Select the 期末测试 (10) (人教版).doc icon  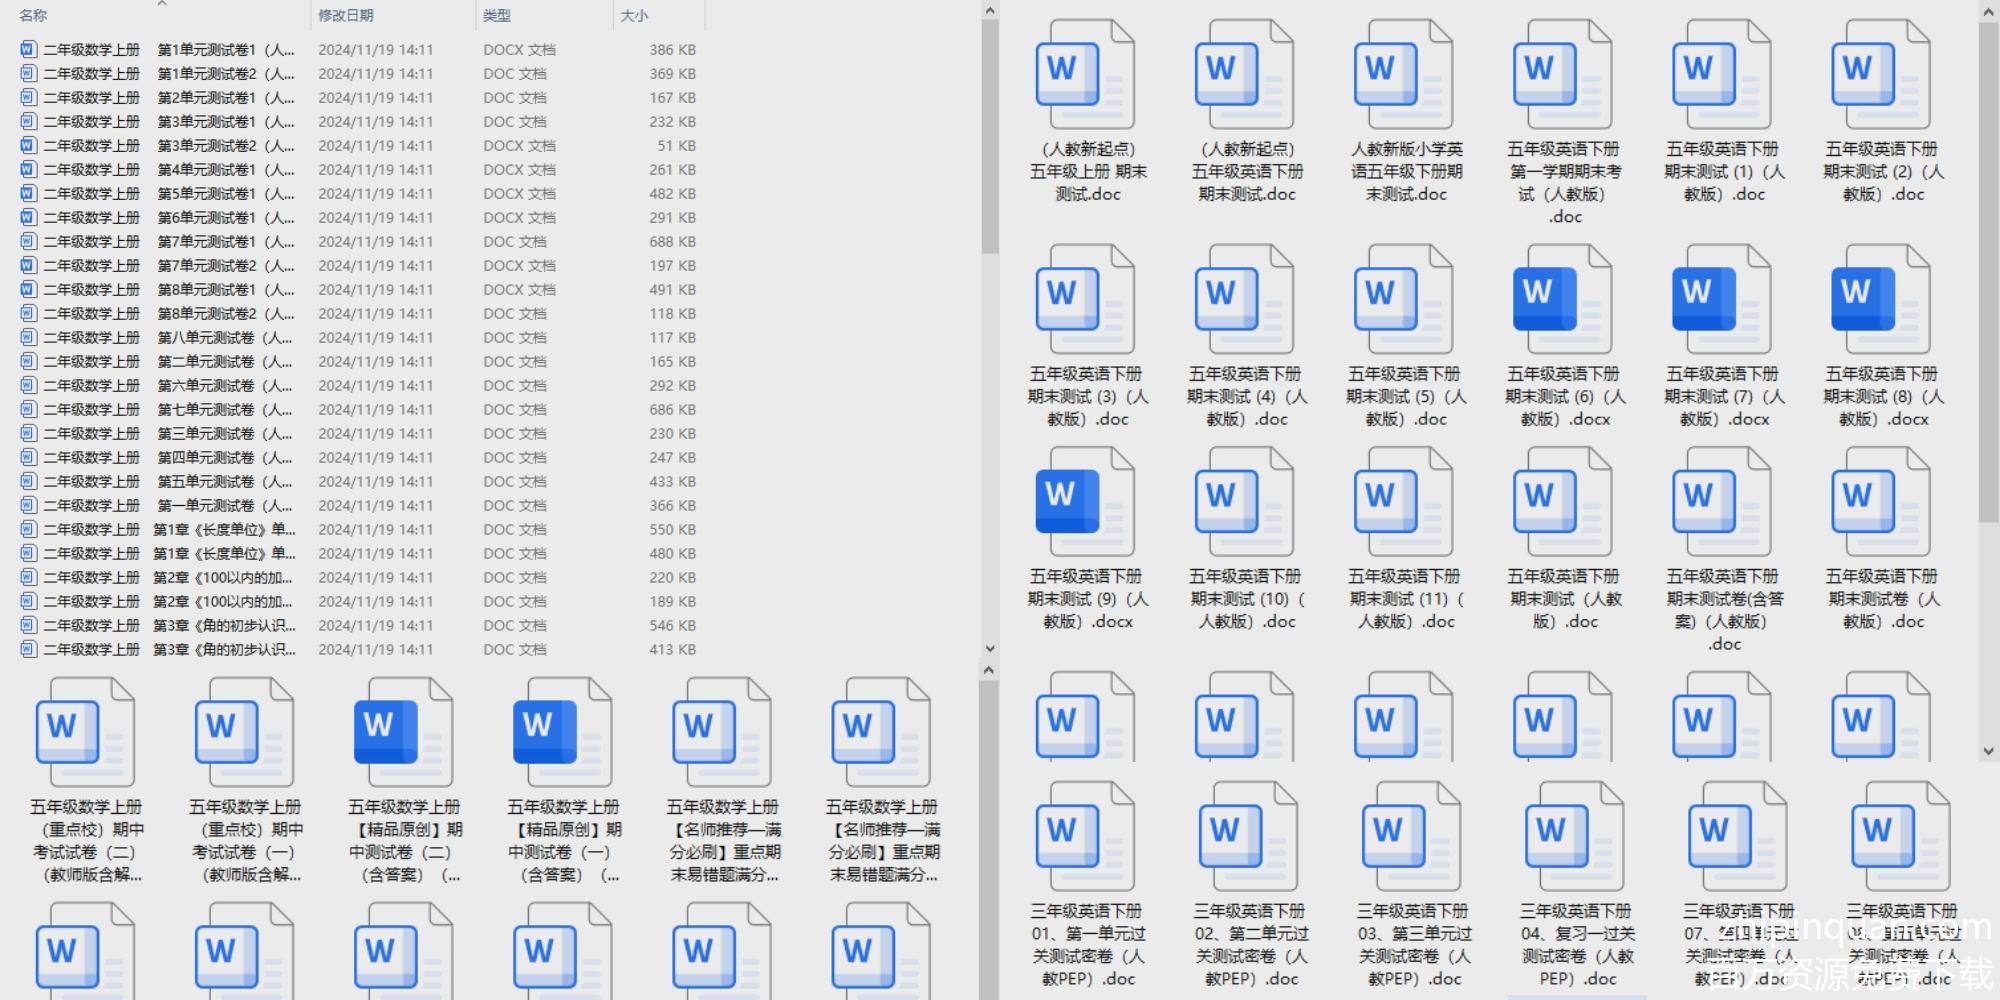click(1244, 503)
